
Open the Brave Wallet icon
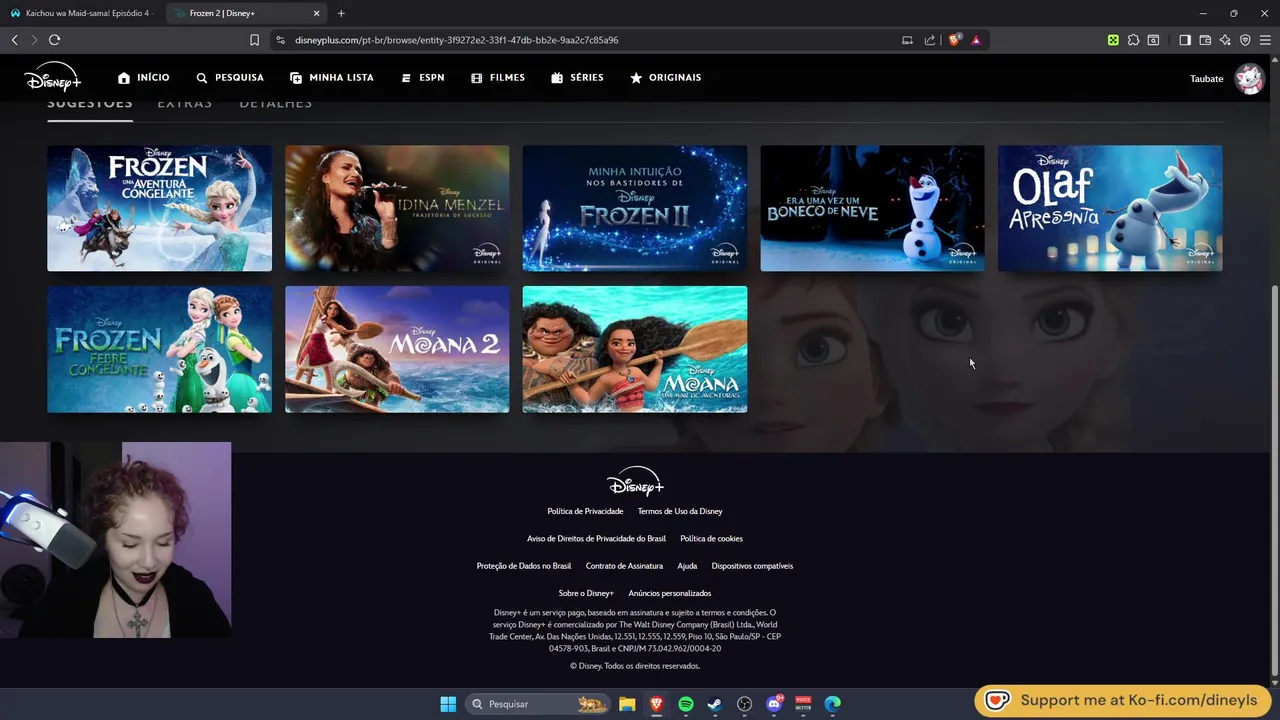tap(1205, 40)
